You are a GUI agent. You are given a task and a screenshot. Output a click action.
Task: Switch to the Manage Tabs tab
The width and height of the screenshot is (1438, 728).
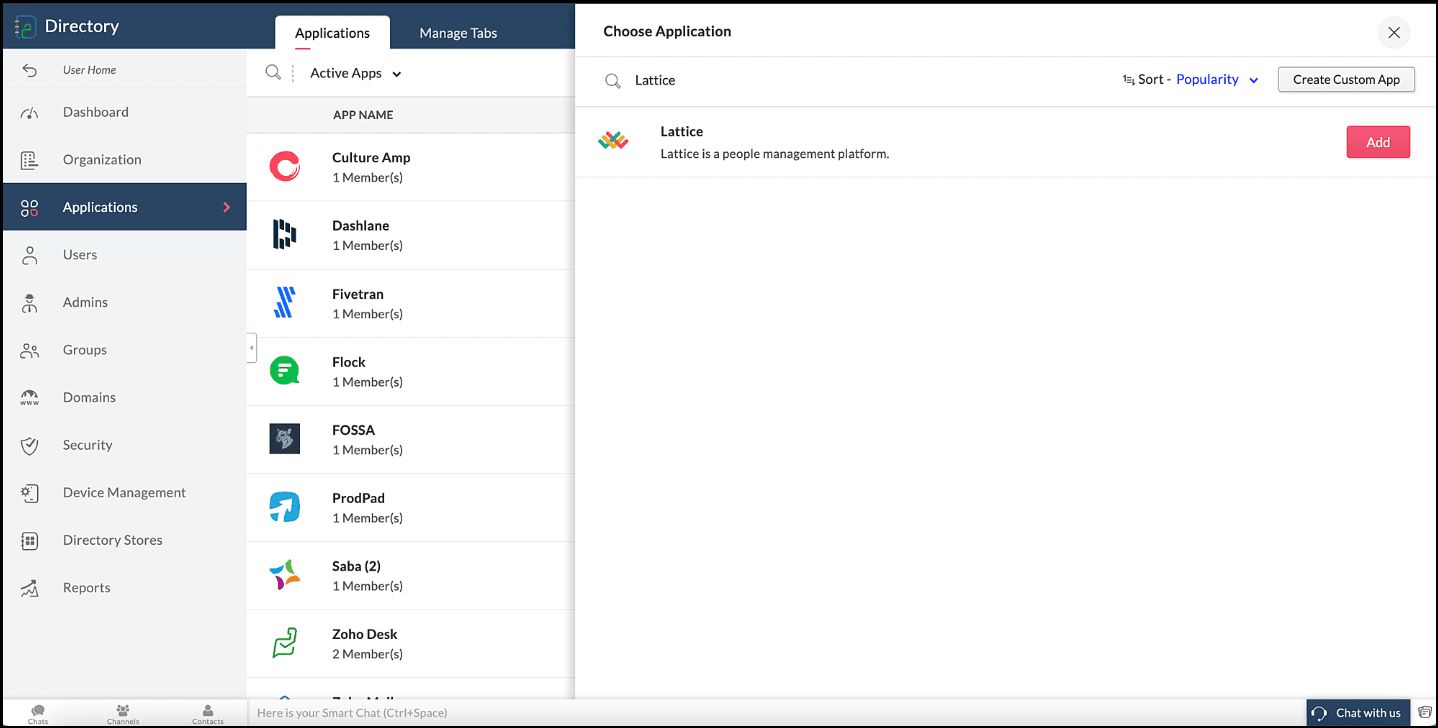pyautogui.click(x=458, y=33)
